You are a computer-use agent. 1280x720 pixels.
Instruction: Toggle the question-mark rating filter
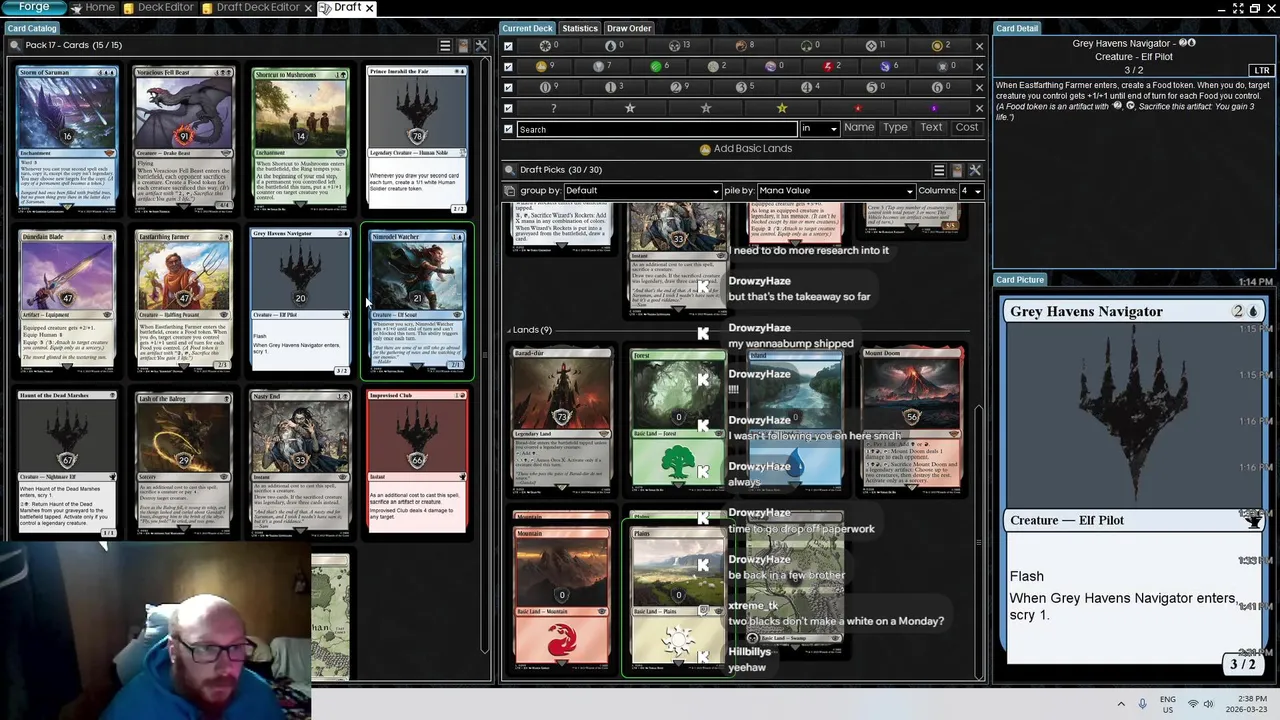coord(554,108)
